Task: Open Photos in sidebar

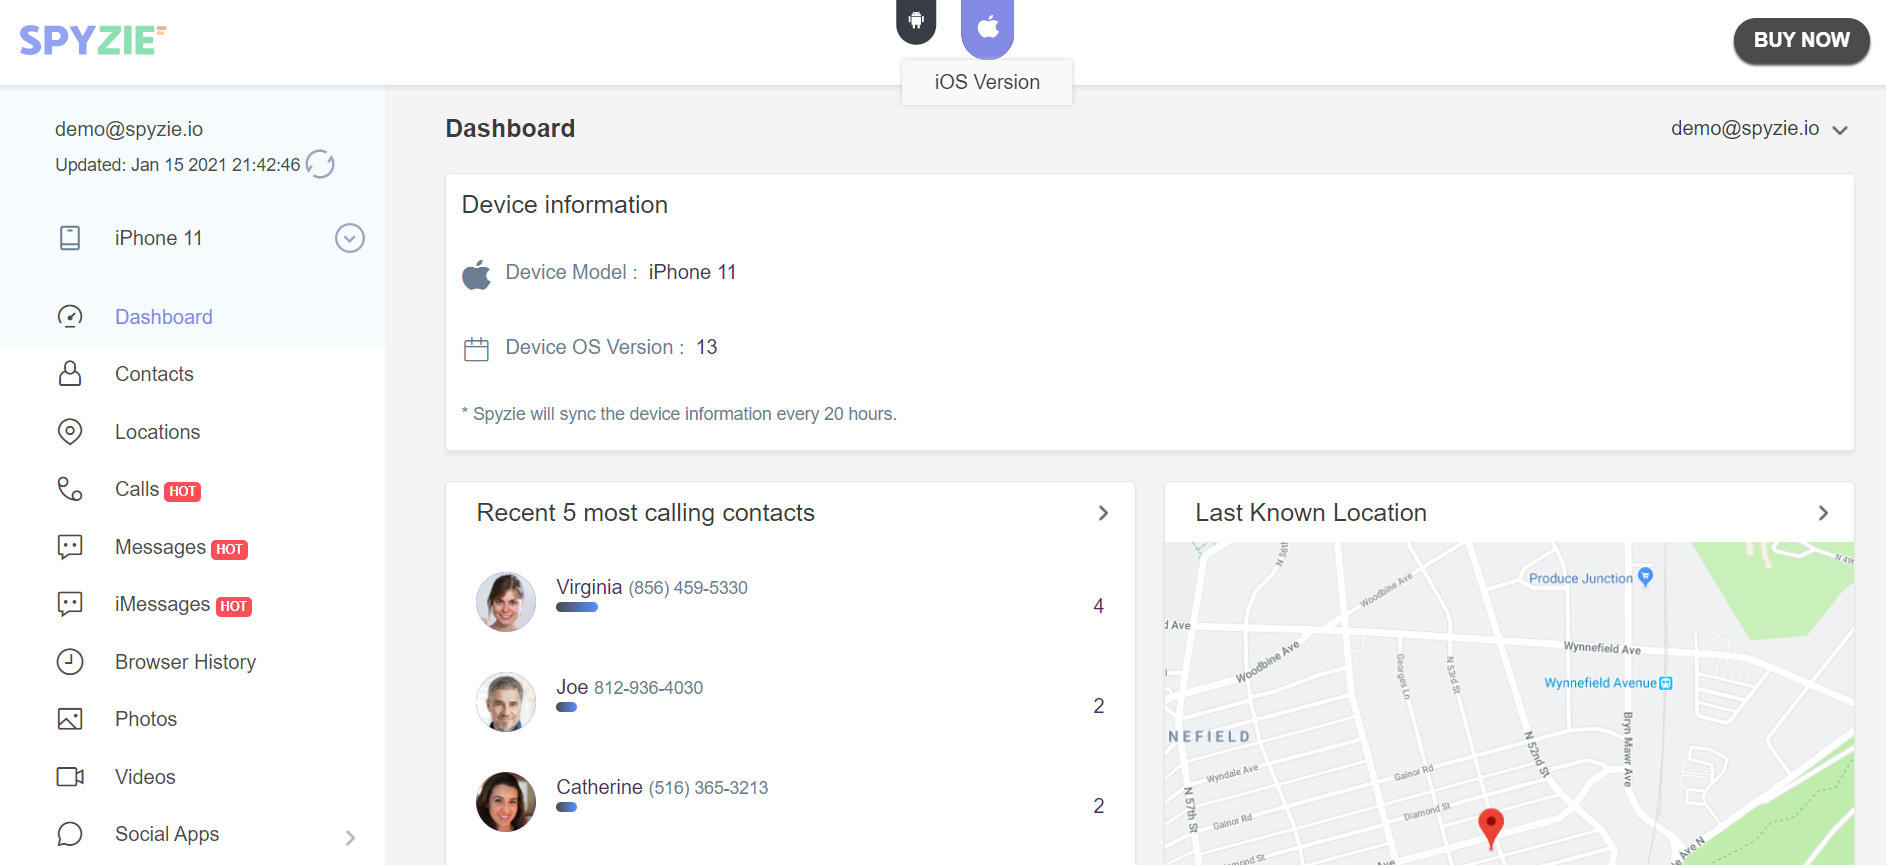Action: pos(146,719)
